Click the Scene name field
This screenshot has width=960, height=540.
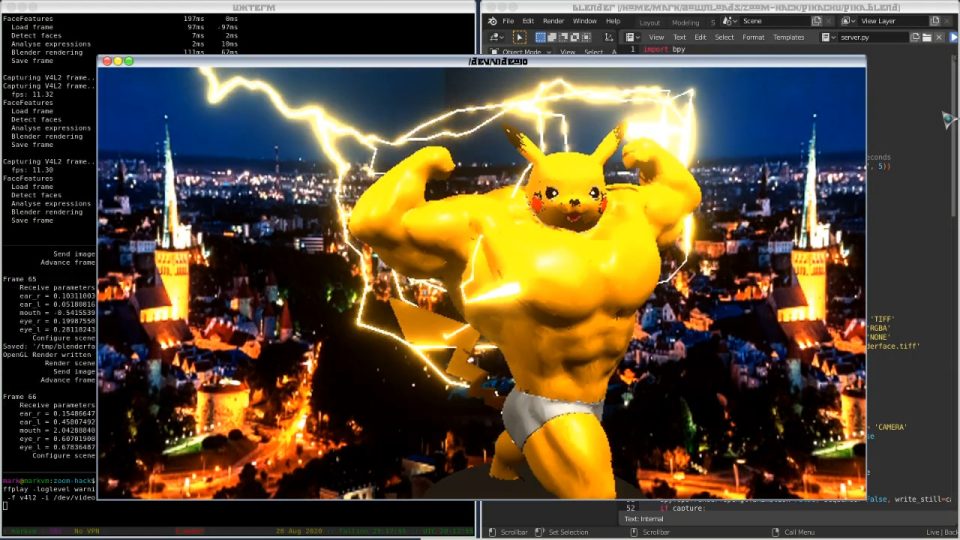click(x=775, y=21)
